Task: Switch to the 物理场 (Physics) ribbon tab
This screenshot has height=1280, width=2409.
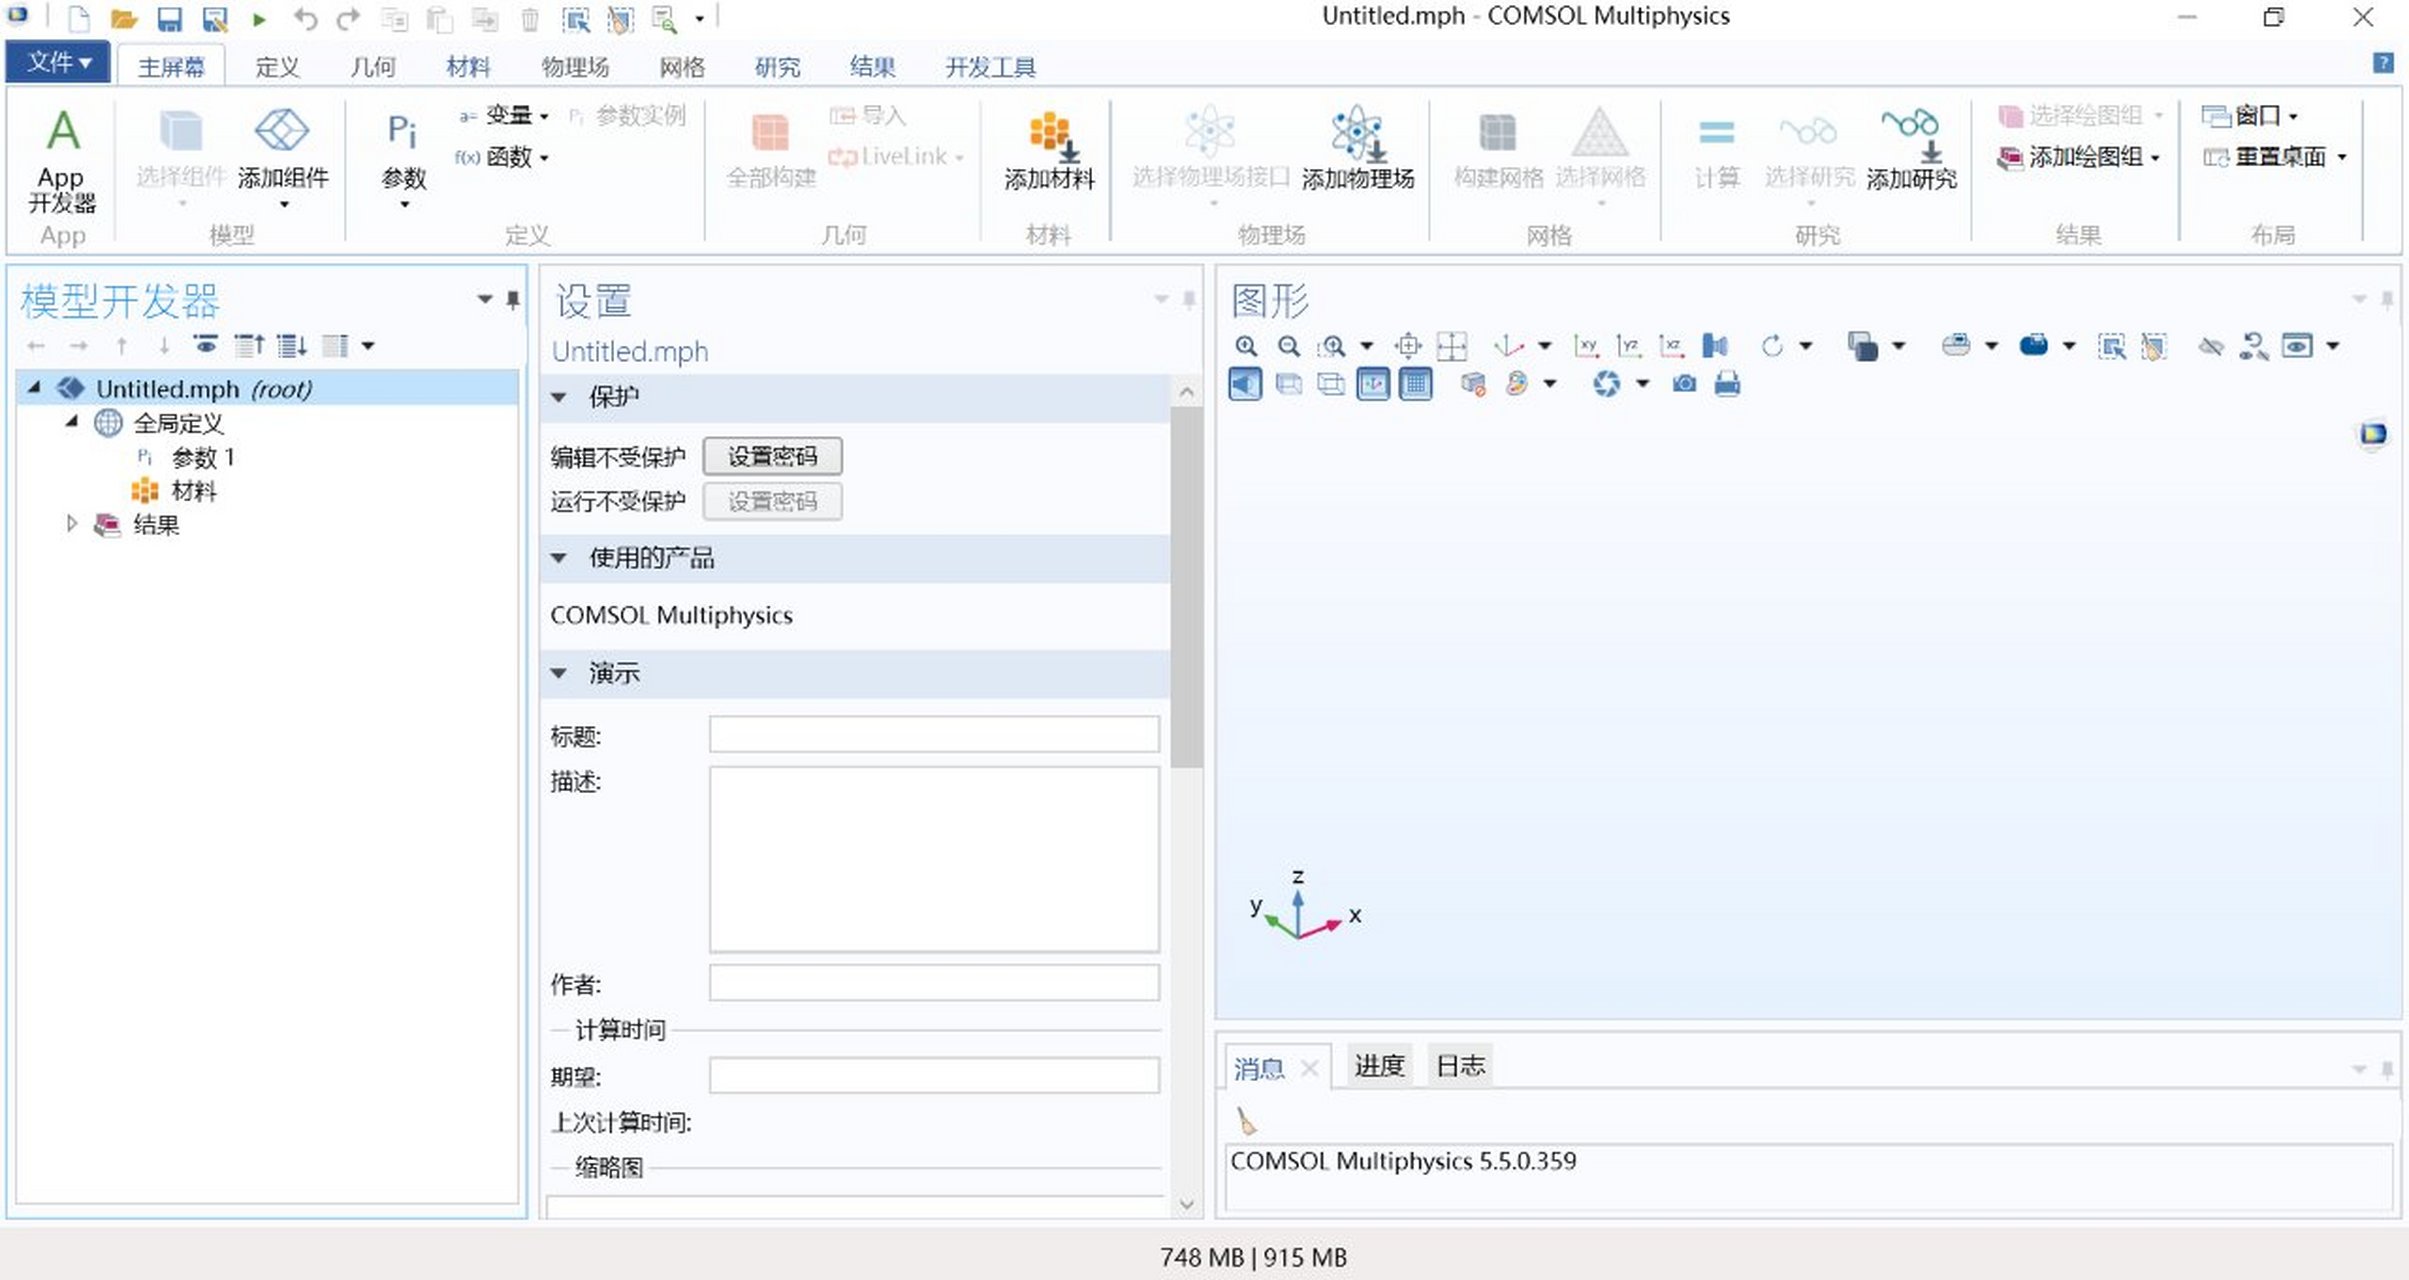Action: click(575, 67)
